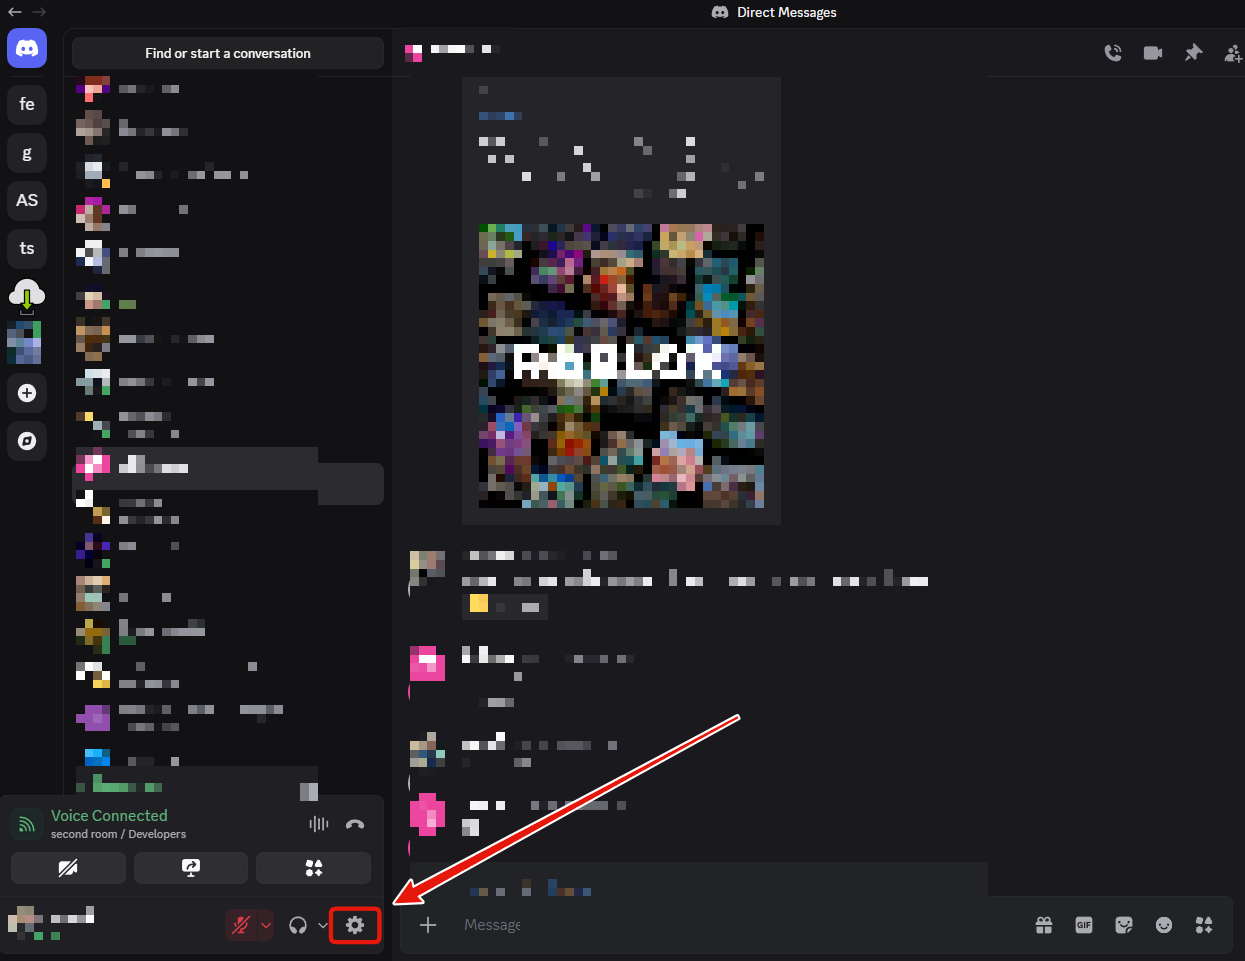This screenshot has width=1245, height=961.
Task: Open the GIF picker
Action: pyautogui.click(x=1084, y=925)
